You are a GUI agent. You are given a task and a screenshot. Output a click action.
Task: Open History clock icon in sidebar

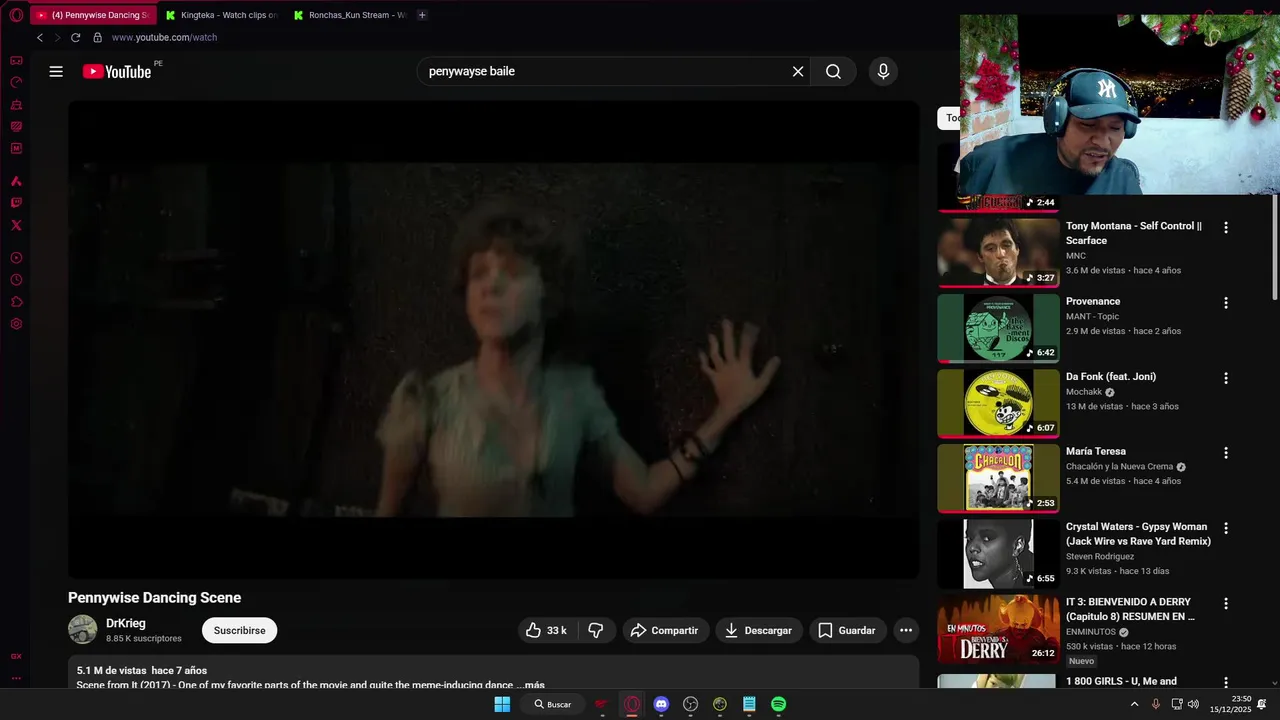[16, 280]
